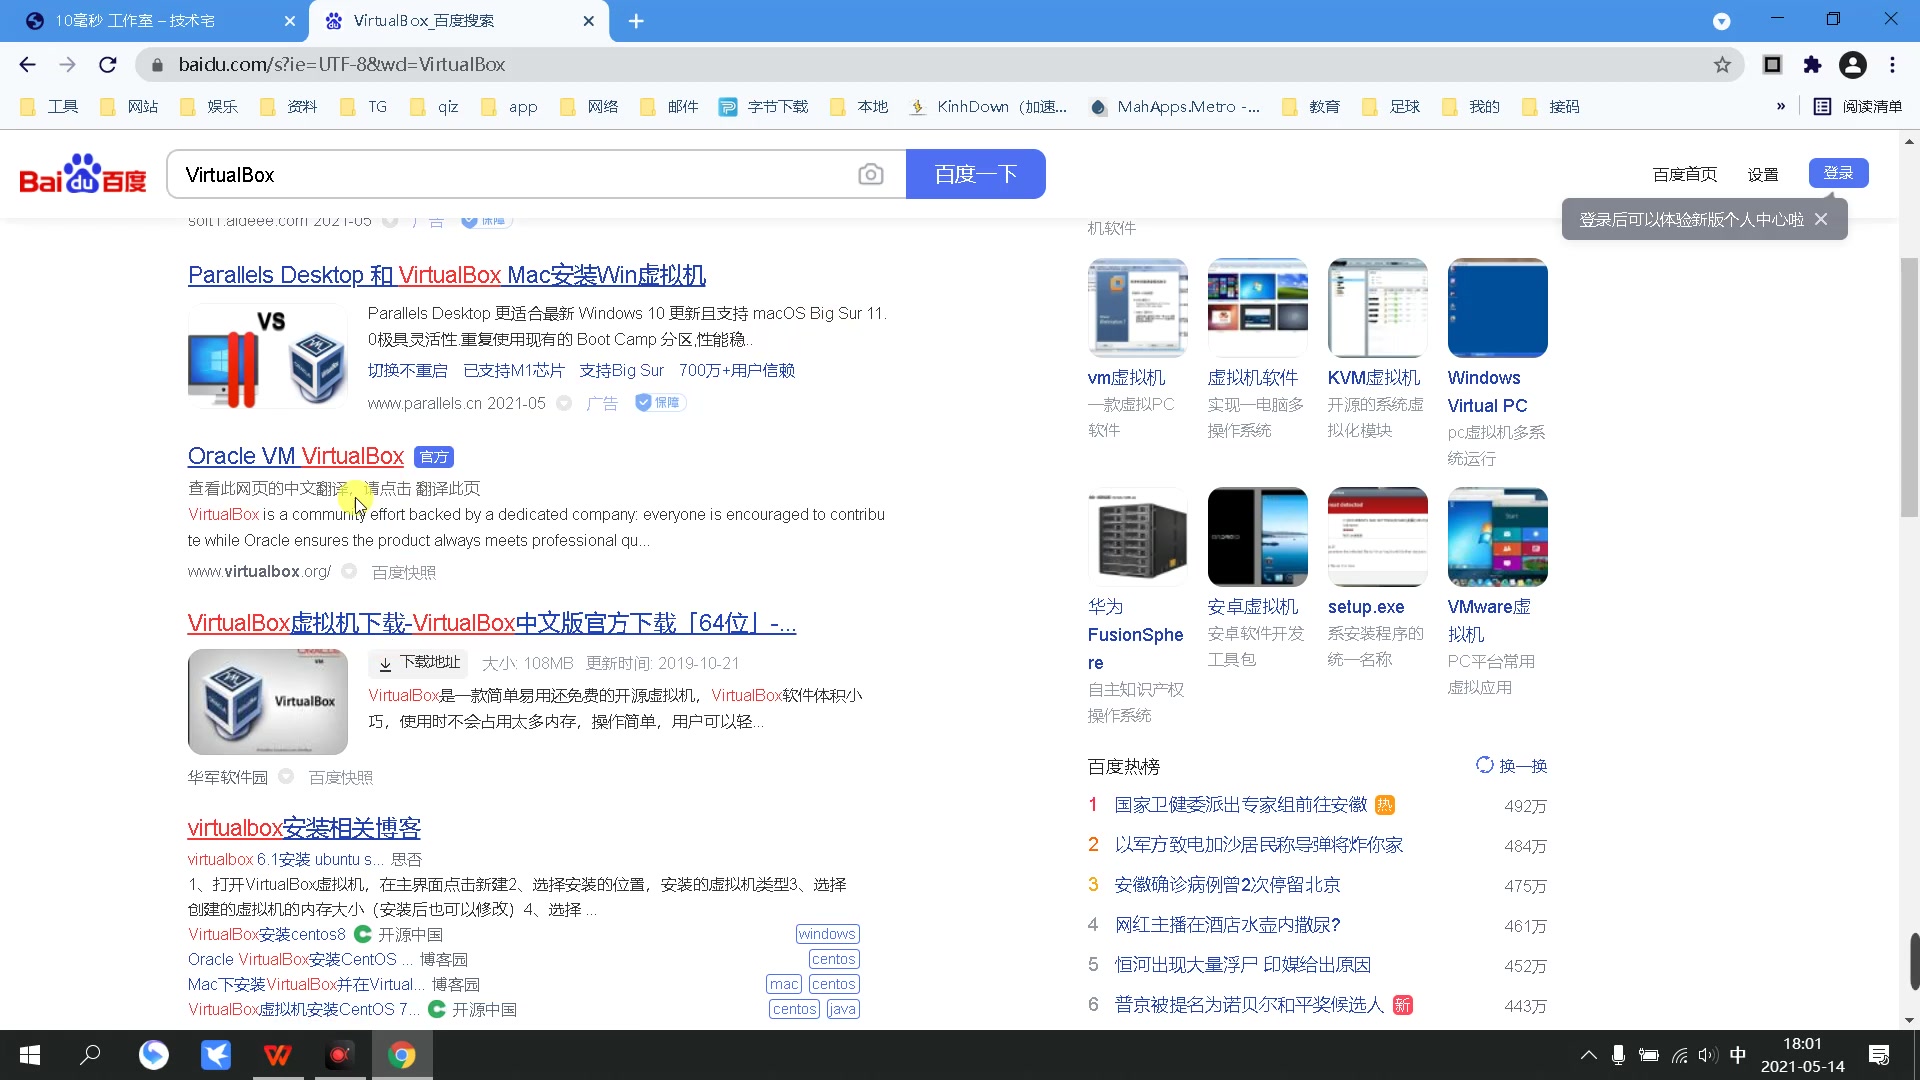Dismiss the login tooltip with its X
This screenshot has width=1920, height=1080.
1822,218
